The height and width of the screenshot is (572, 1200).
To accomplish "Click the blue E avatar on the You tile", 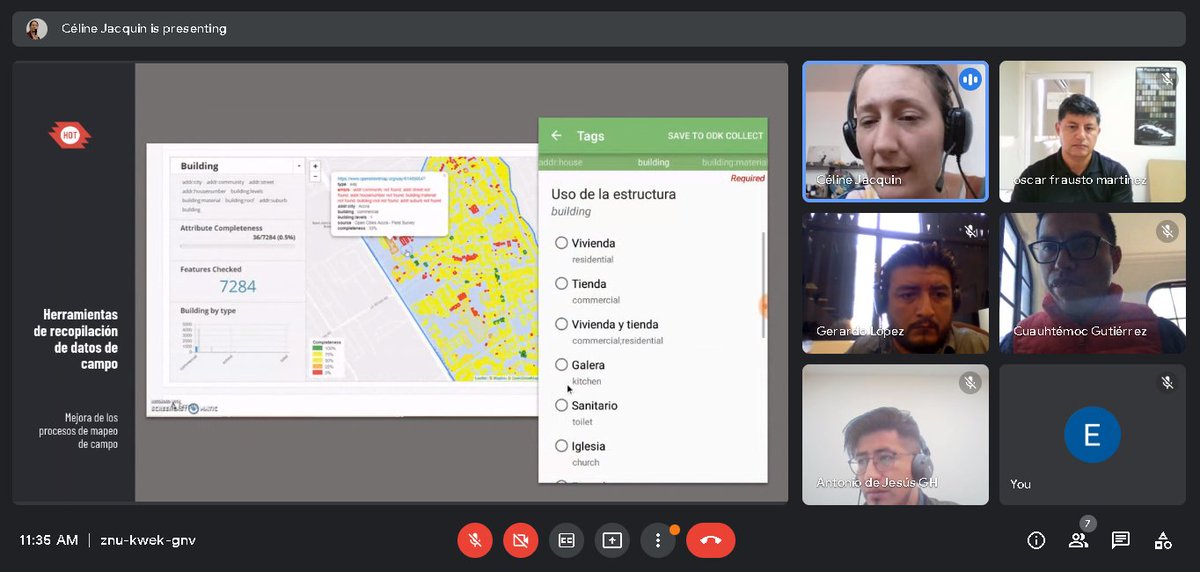I will 1092,434.
